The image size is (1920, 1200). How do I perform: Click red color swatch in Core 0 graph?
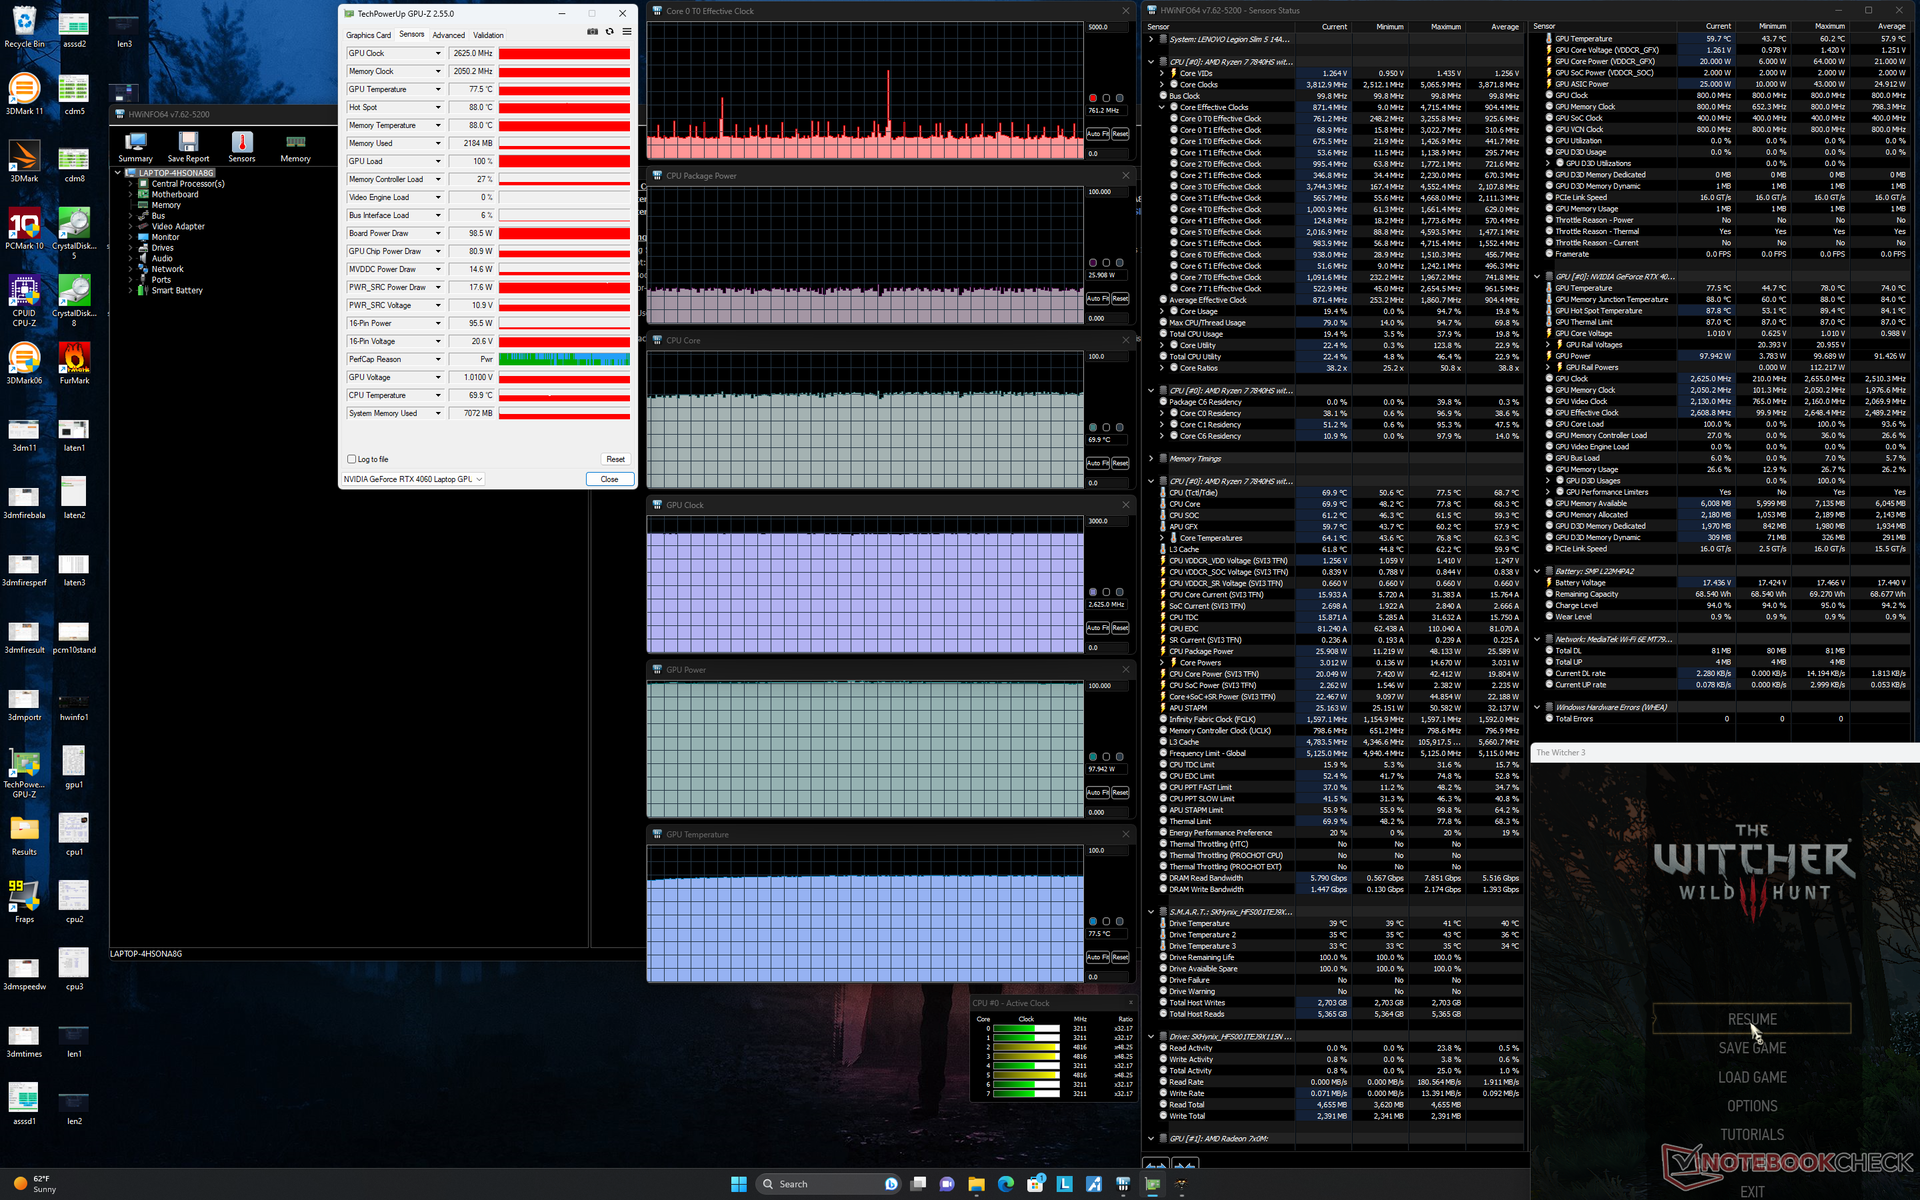tap(1093, 98)
